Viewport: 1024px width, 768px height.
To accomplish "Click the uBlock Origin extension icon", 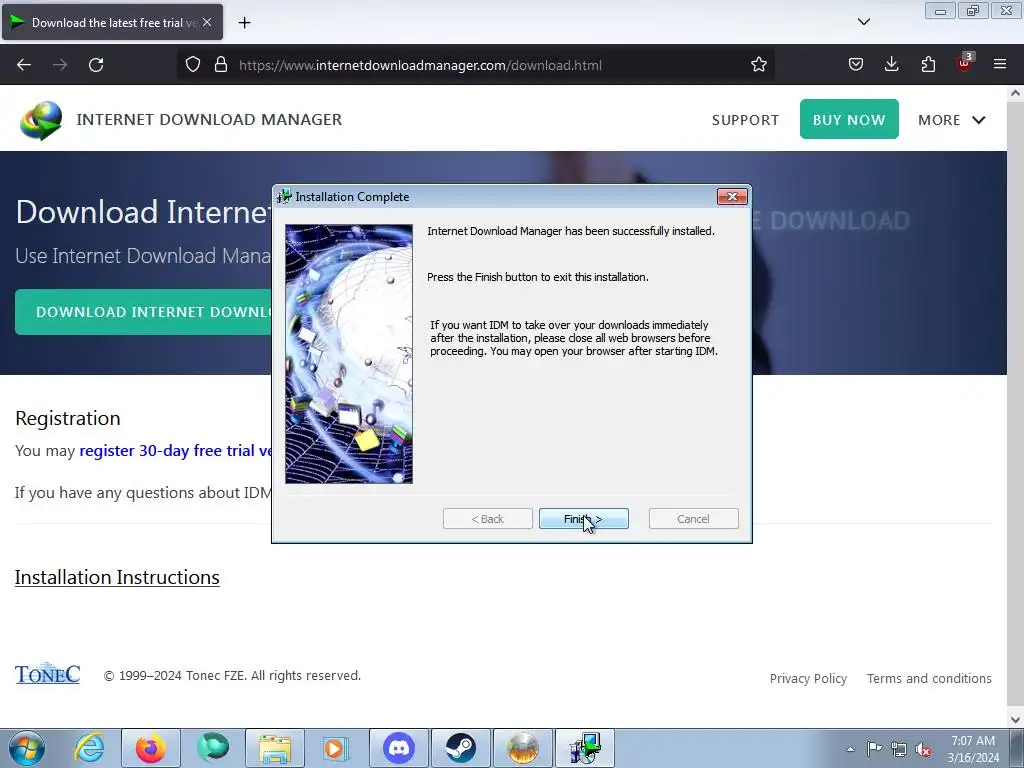I will pyautogui.click(x=965, y=63).
